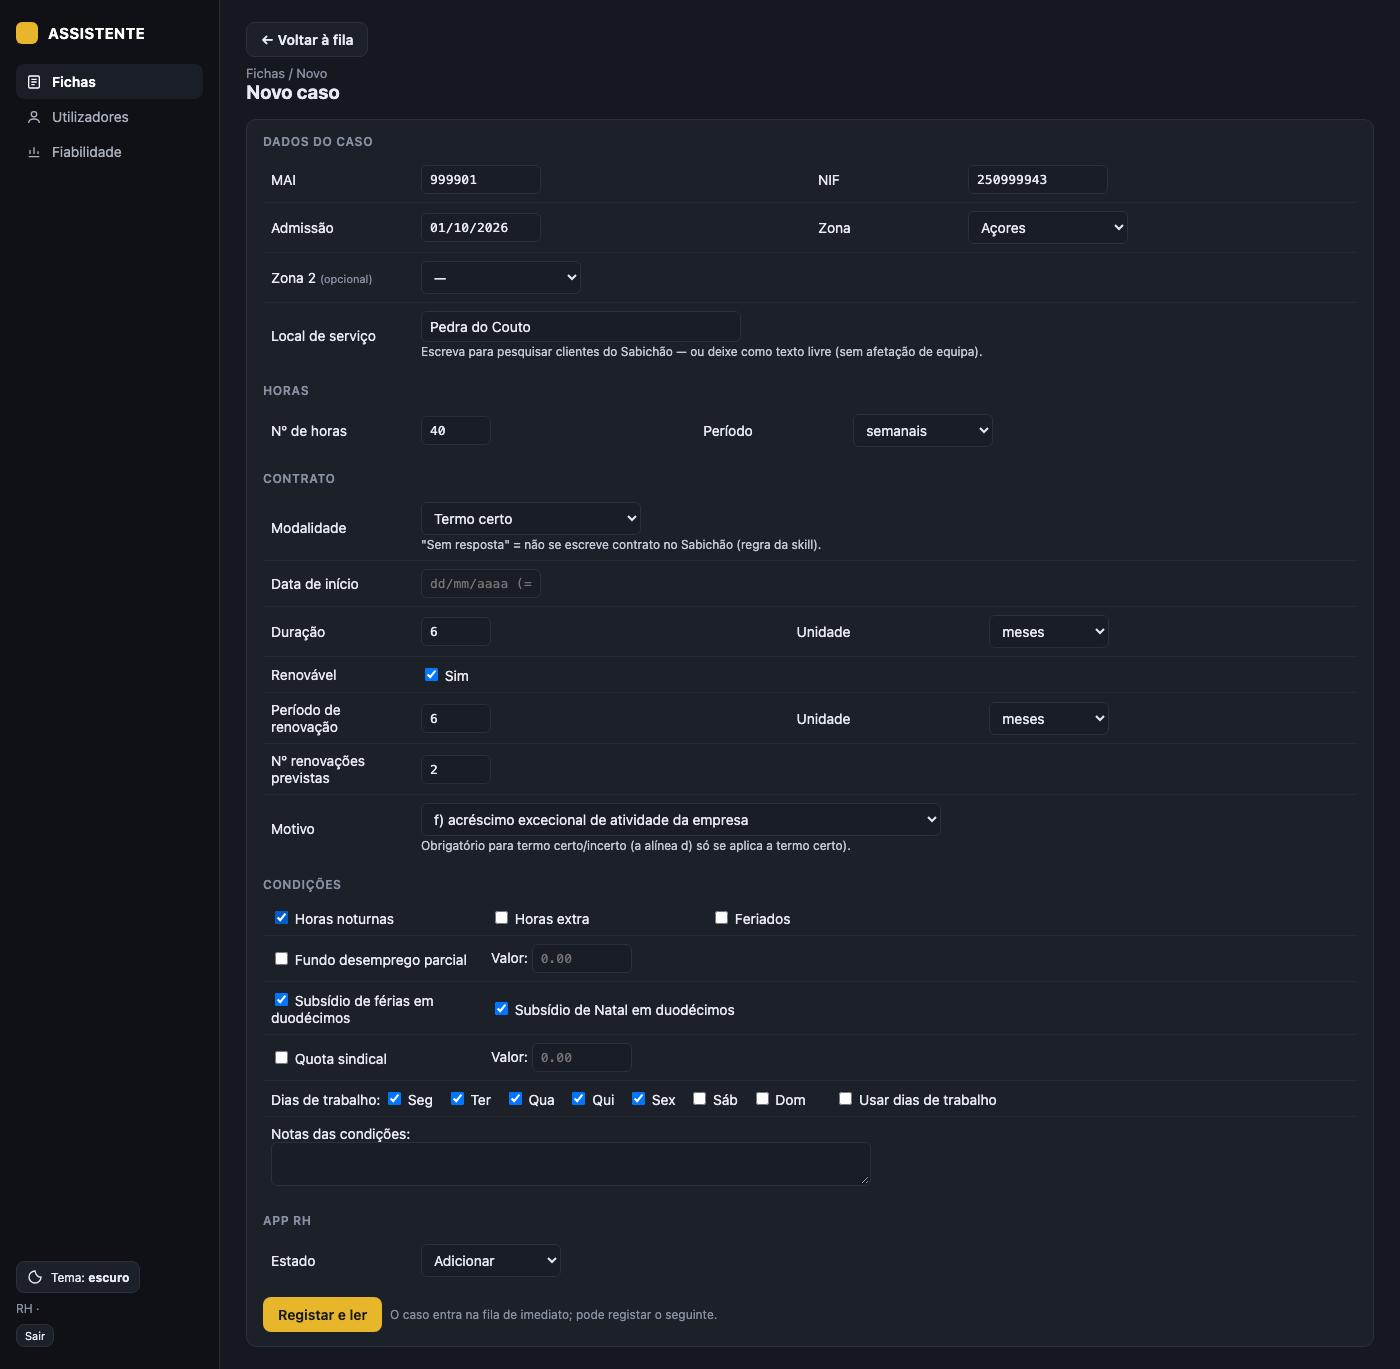Click the Utilizadores person icon
This screenshot has height=1369, width=1400.
(x=34, y=117)
